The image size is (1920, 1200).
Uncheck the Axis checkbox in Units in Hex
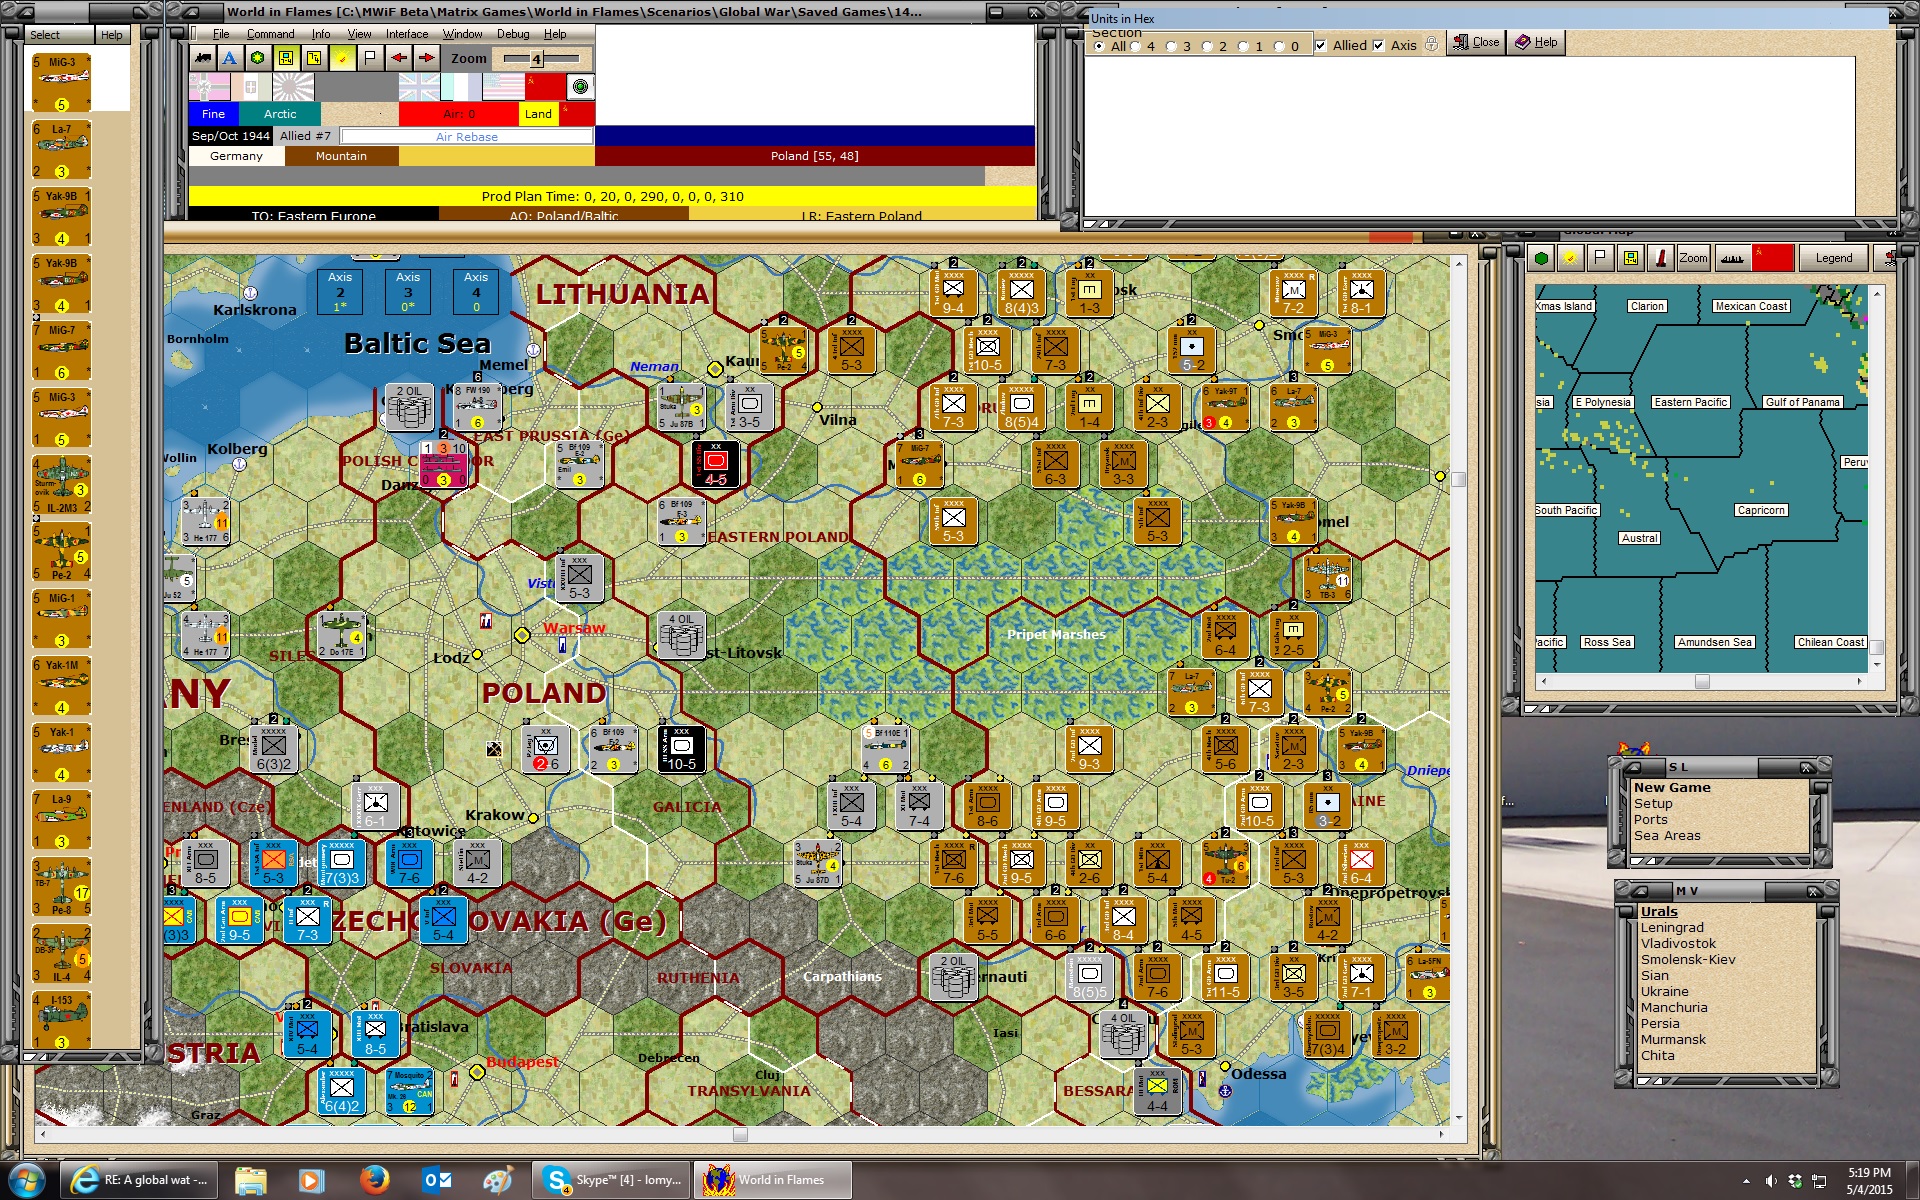[x=1379, y=45]
